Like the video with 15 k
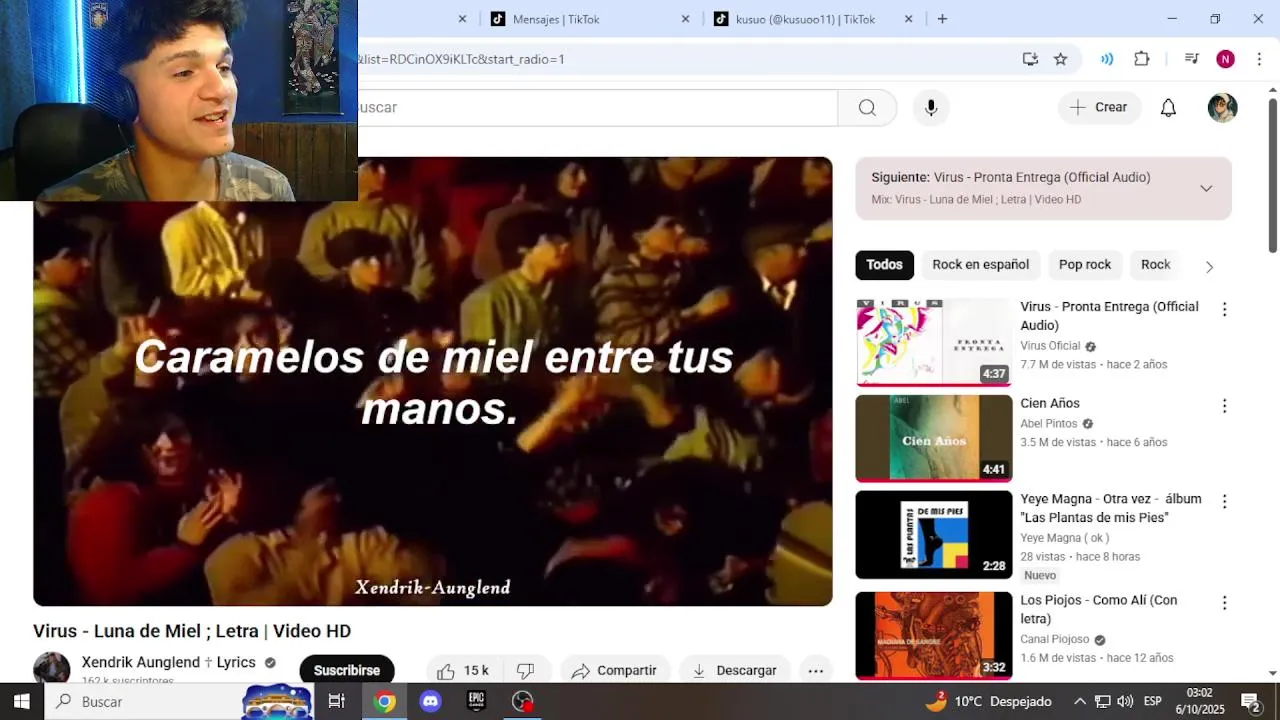 click(x=463, y=670)
